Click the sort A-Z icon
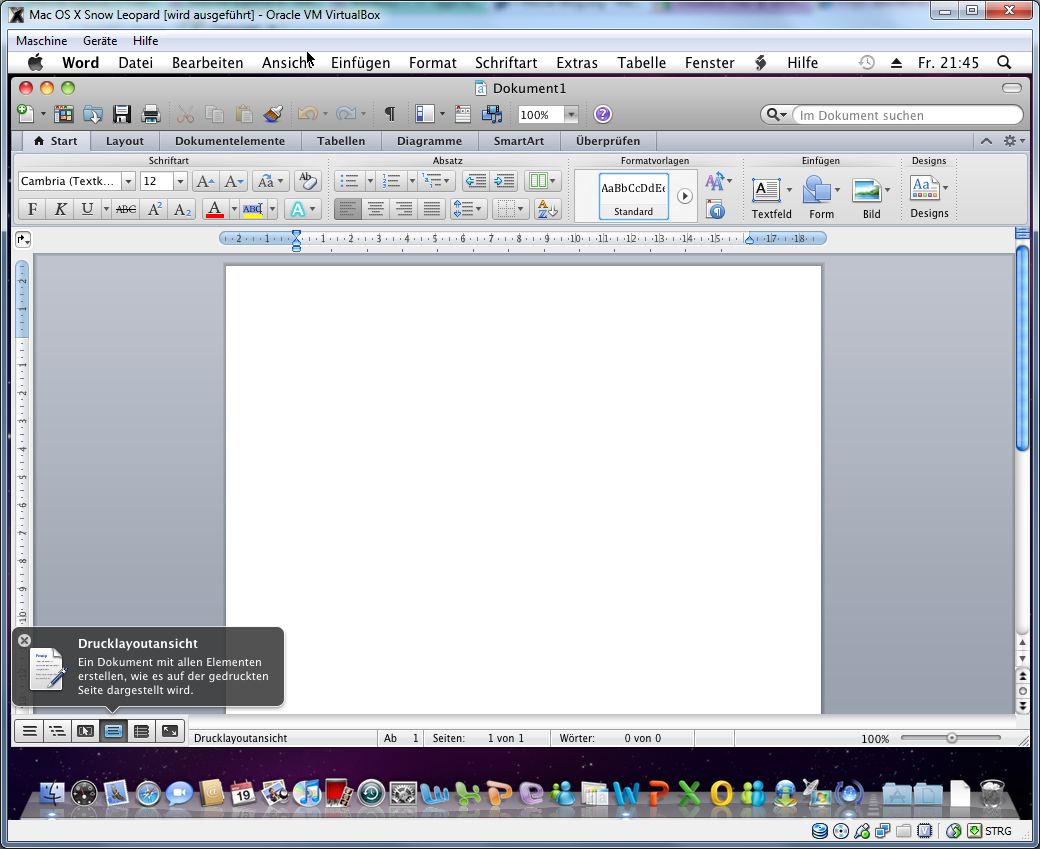 tap(547, 210)
